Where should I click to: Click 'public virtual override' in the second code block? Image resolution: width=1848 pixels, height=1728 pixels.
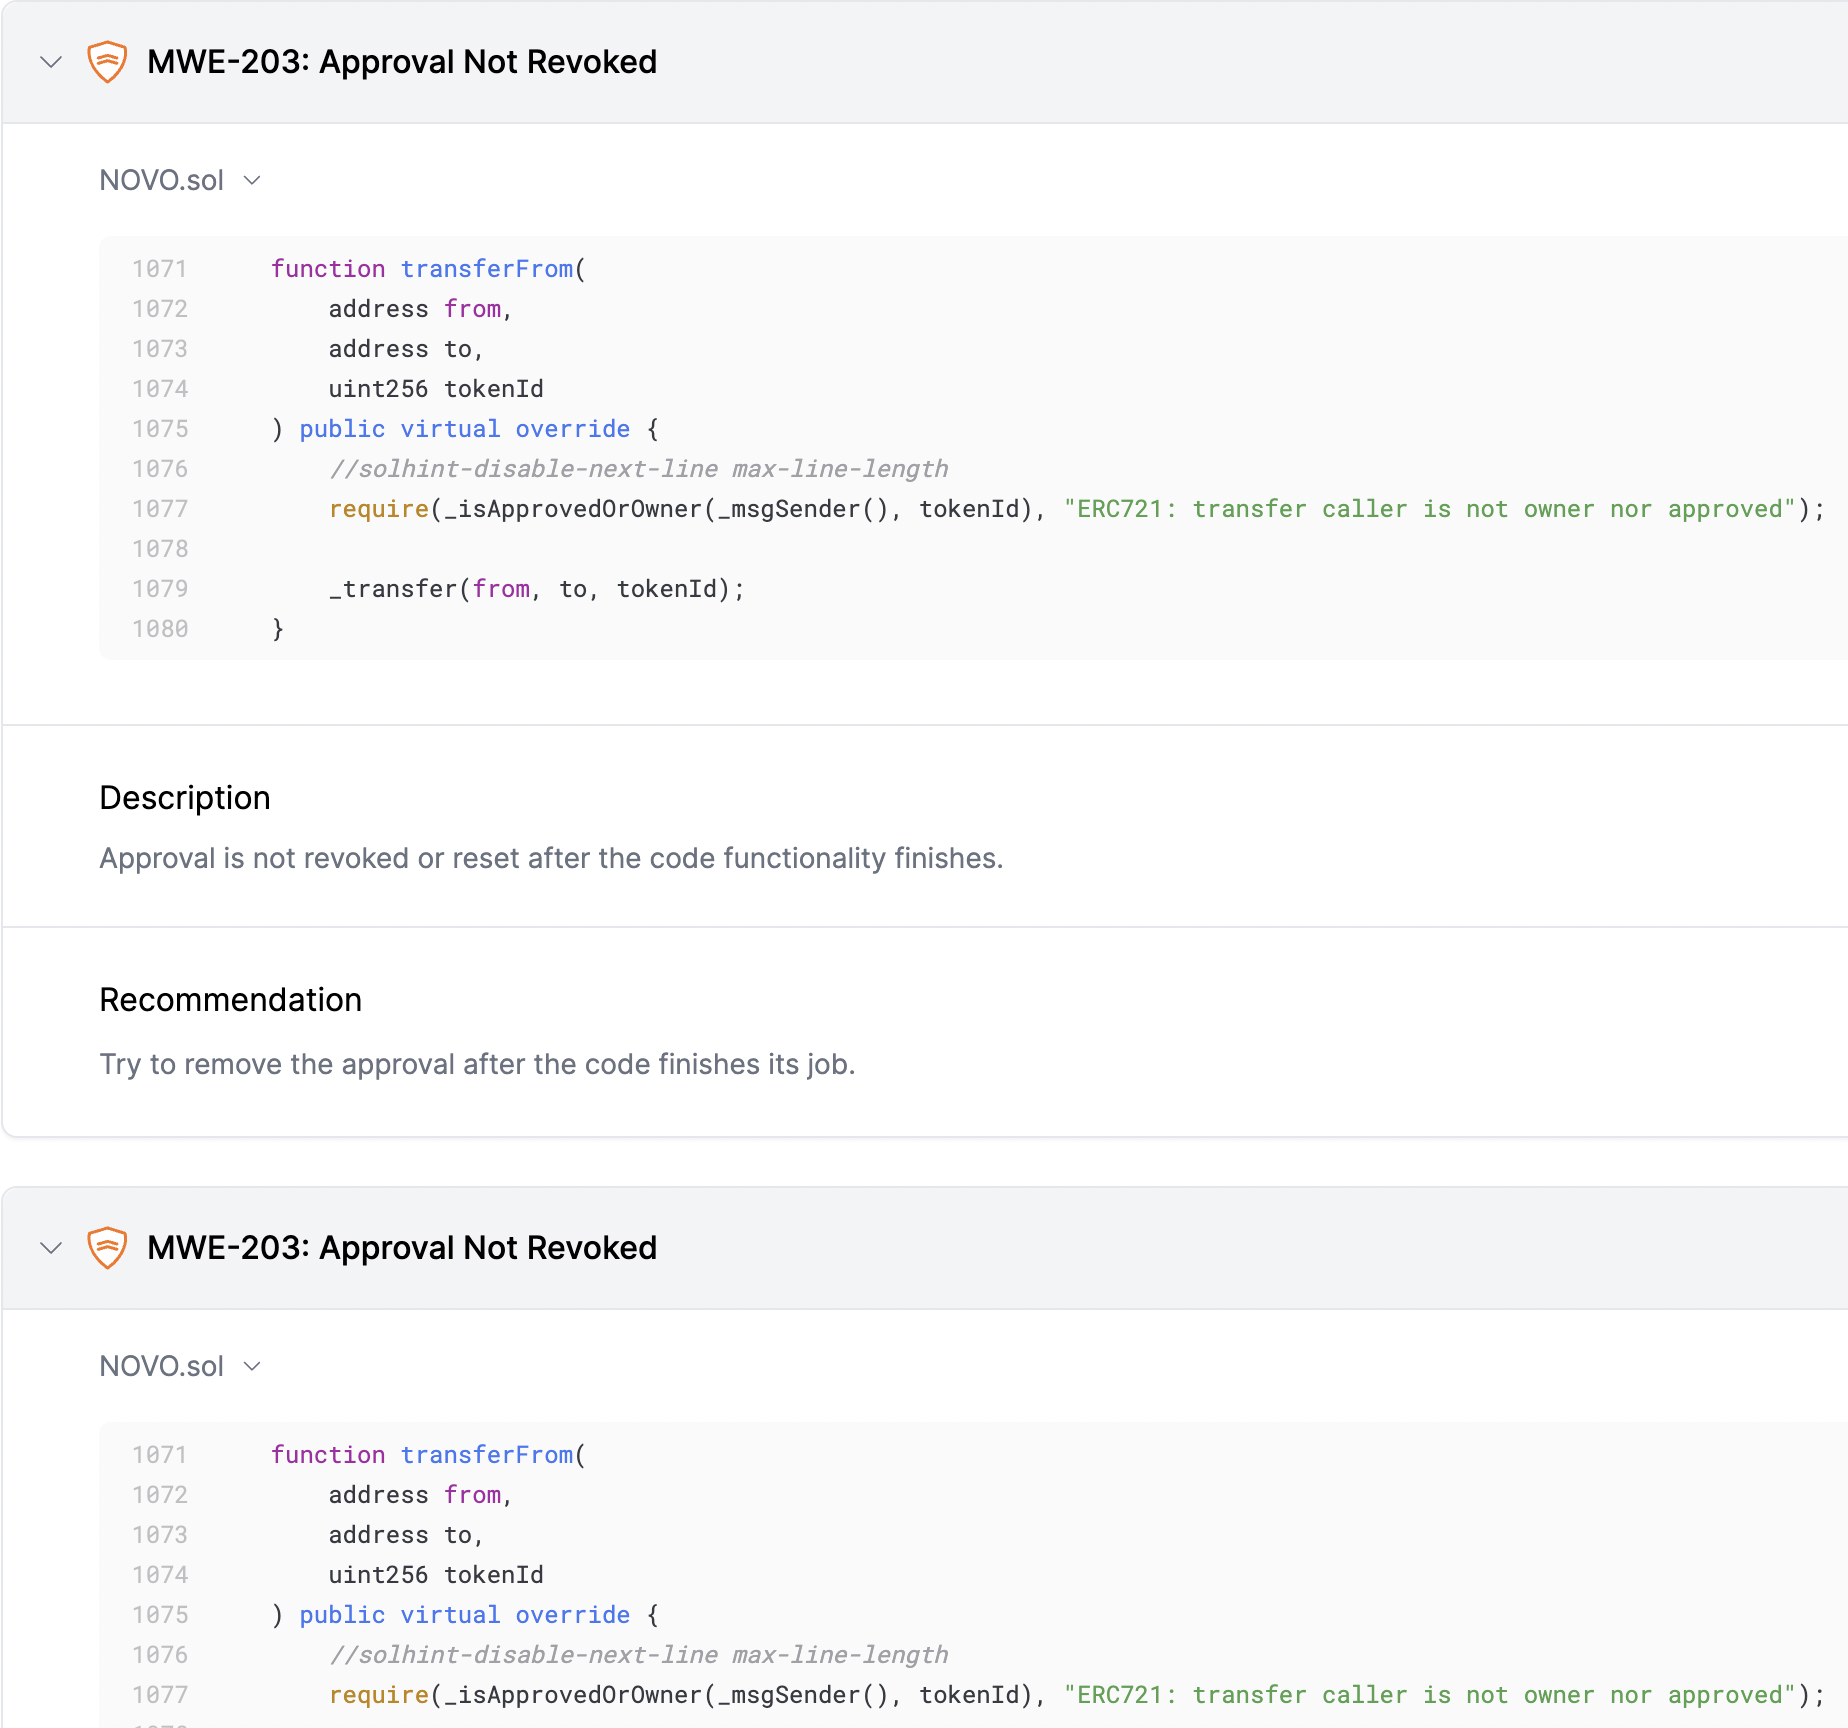(465, 1615)
